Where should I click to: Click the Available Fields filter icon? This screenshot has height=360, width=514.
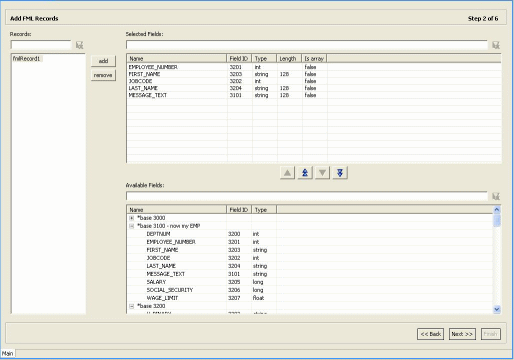tap(496, 196)
